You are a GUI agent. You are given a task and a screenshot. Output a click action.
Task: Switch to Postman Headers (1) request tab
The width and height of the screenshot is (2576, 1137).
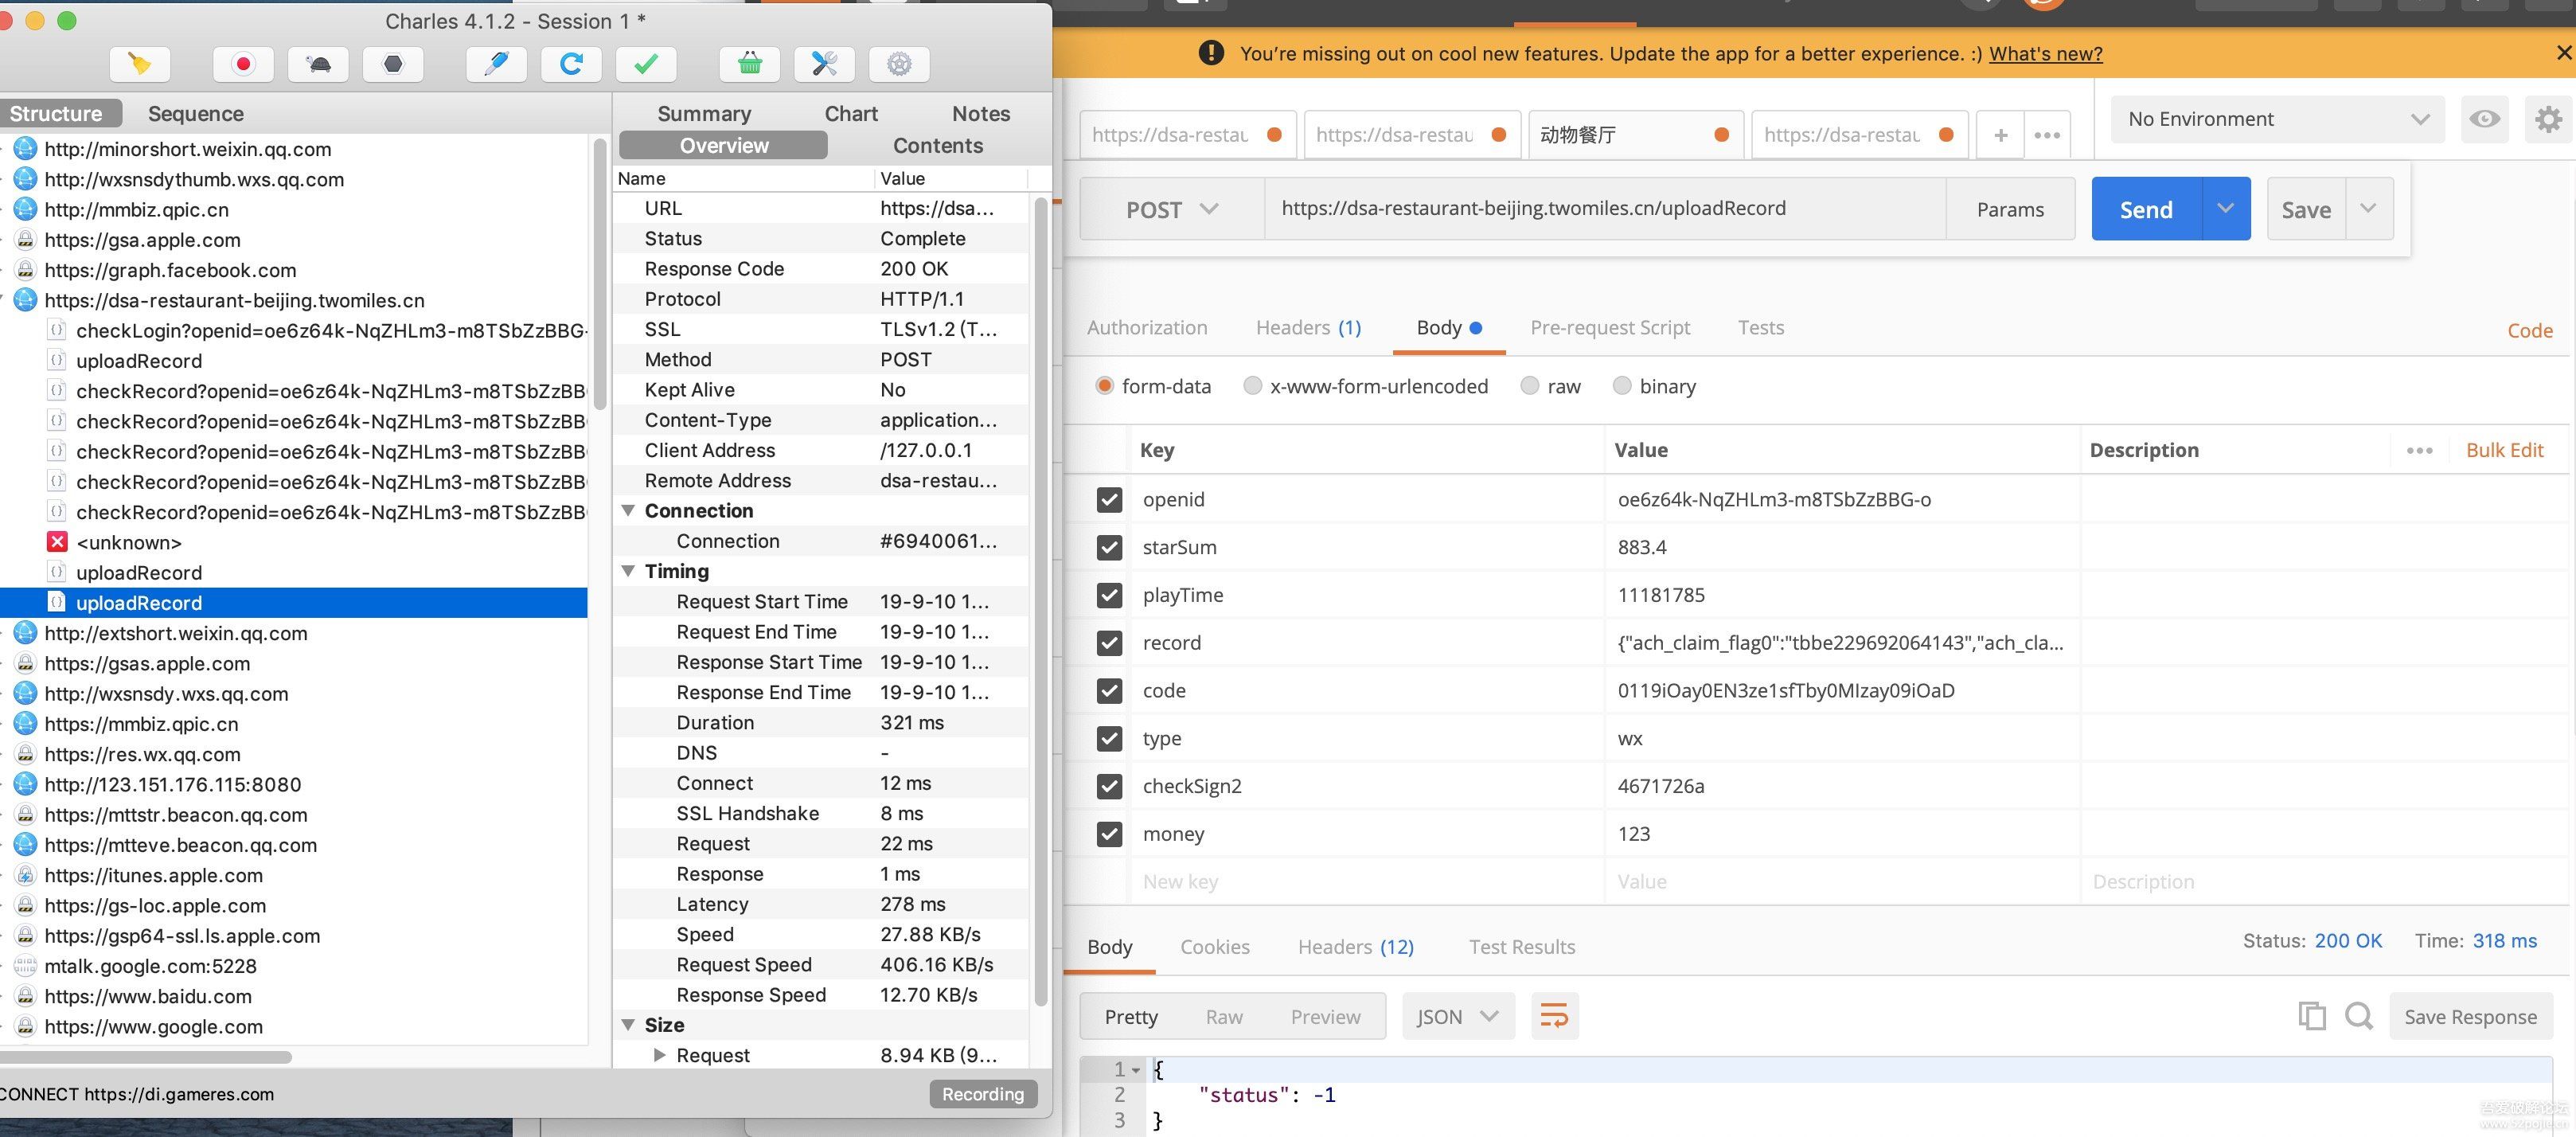(x=1308, y=328)
